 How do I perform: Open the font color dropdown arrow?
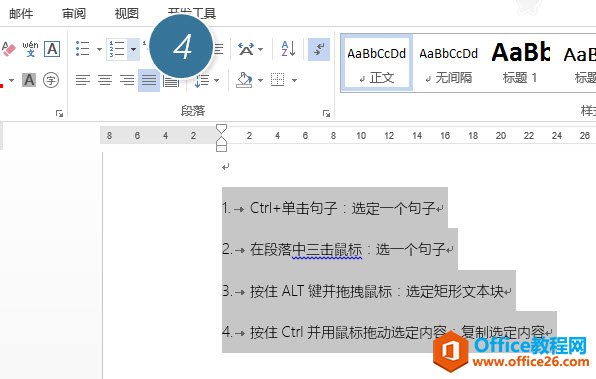point(11,80)
